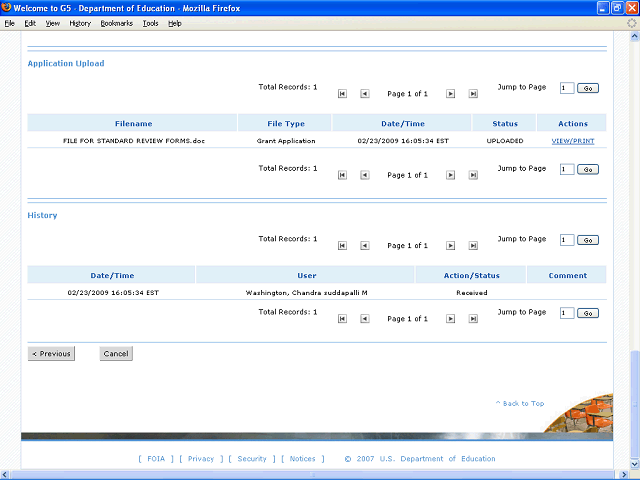Screen dimensions: 640x480
Task: Open the Privacy footer link
Action: point(201,459)
